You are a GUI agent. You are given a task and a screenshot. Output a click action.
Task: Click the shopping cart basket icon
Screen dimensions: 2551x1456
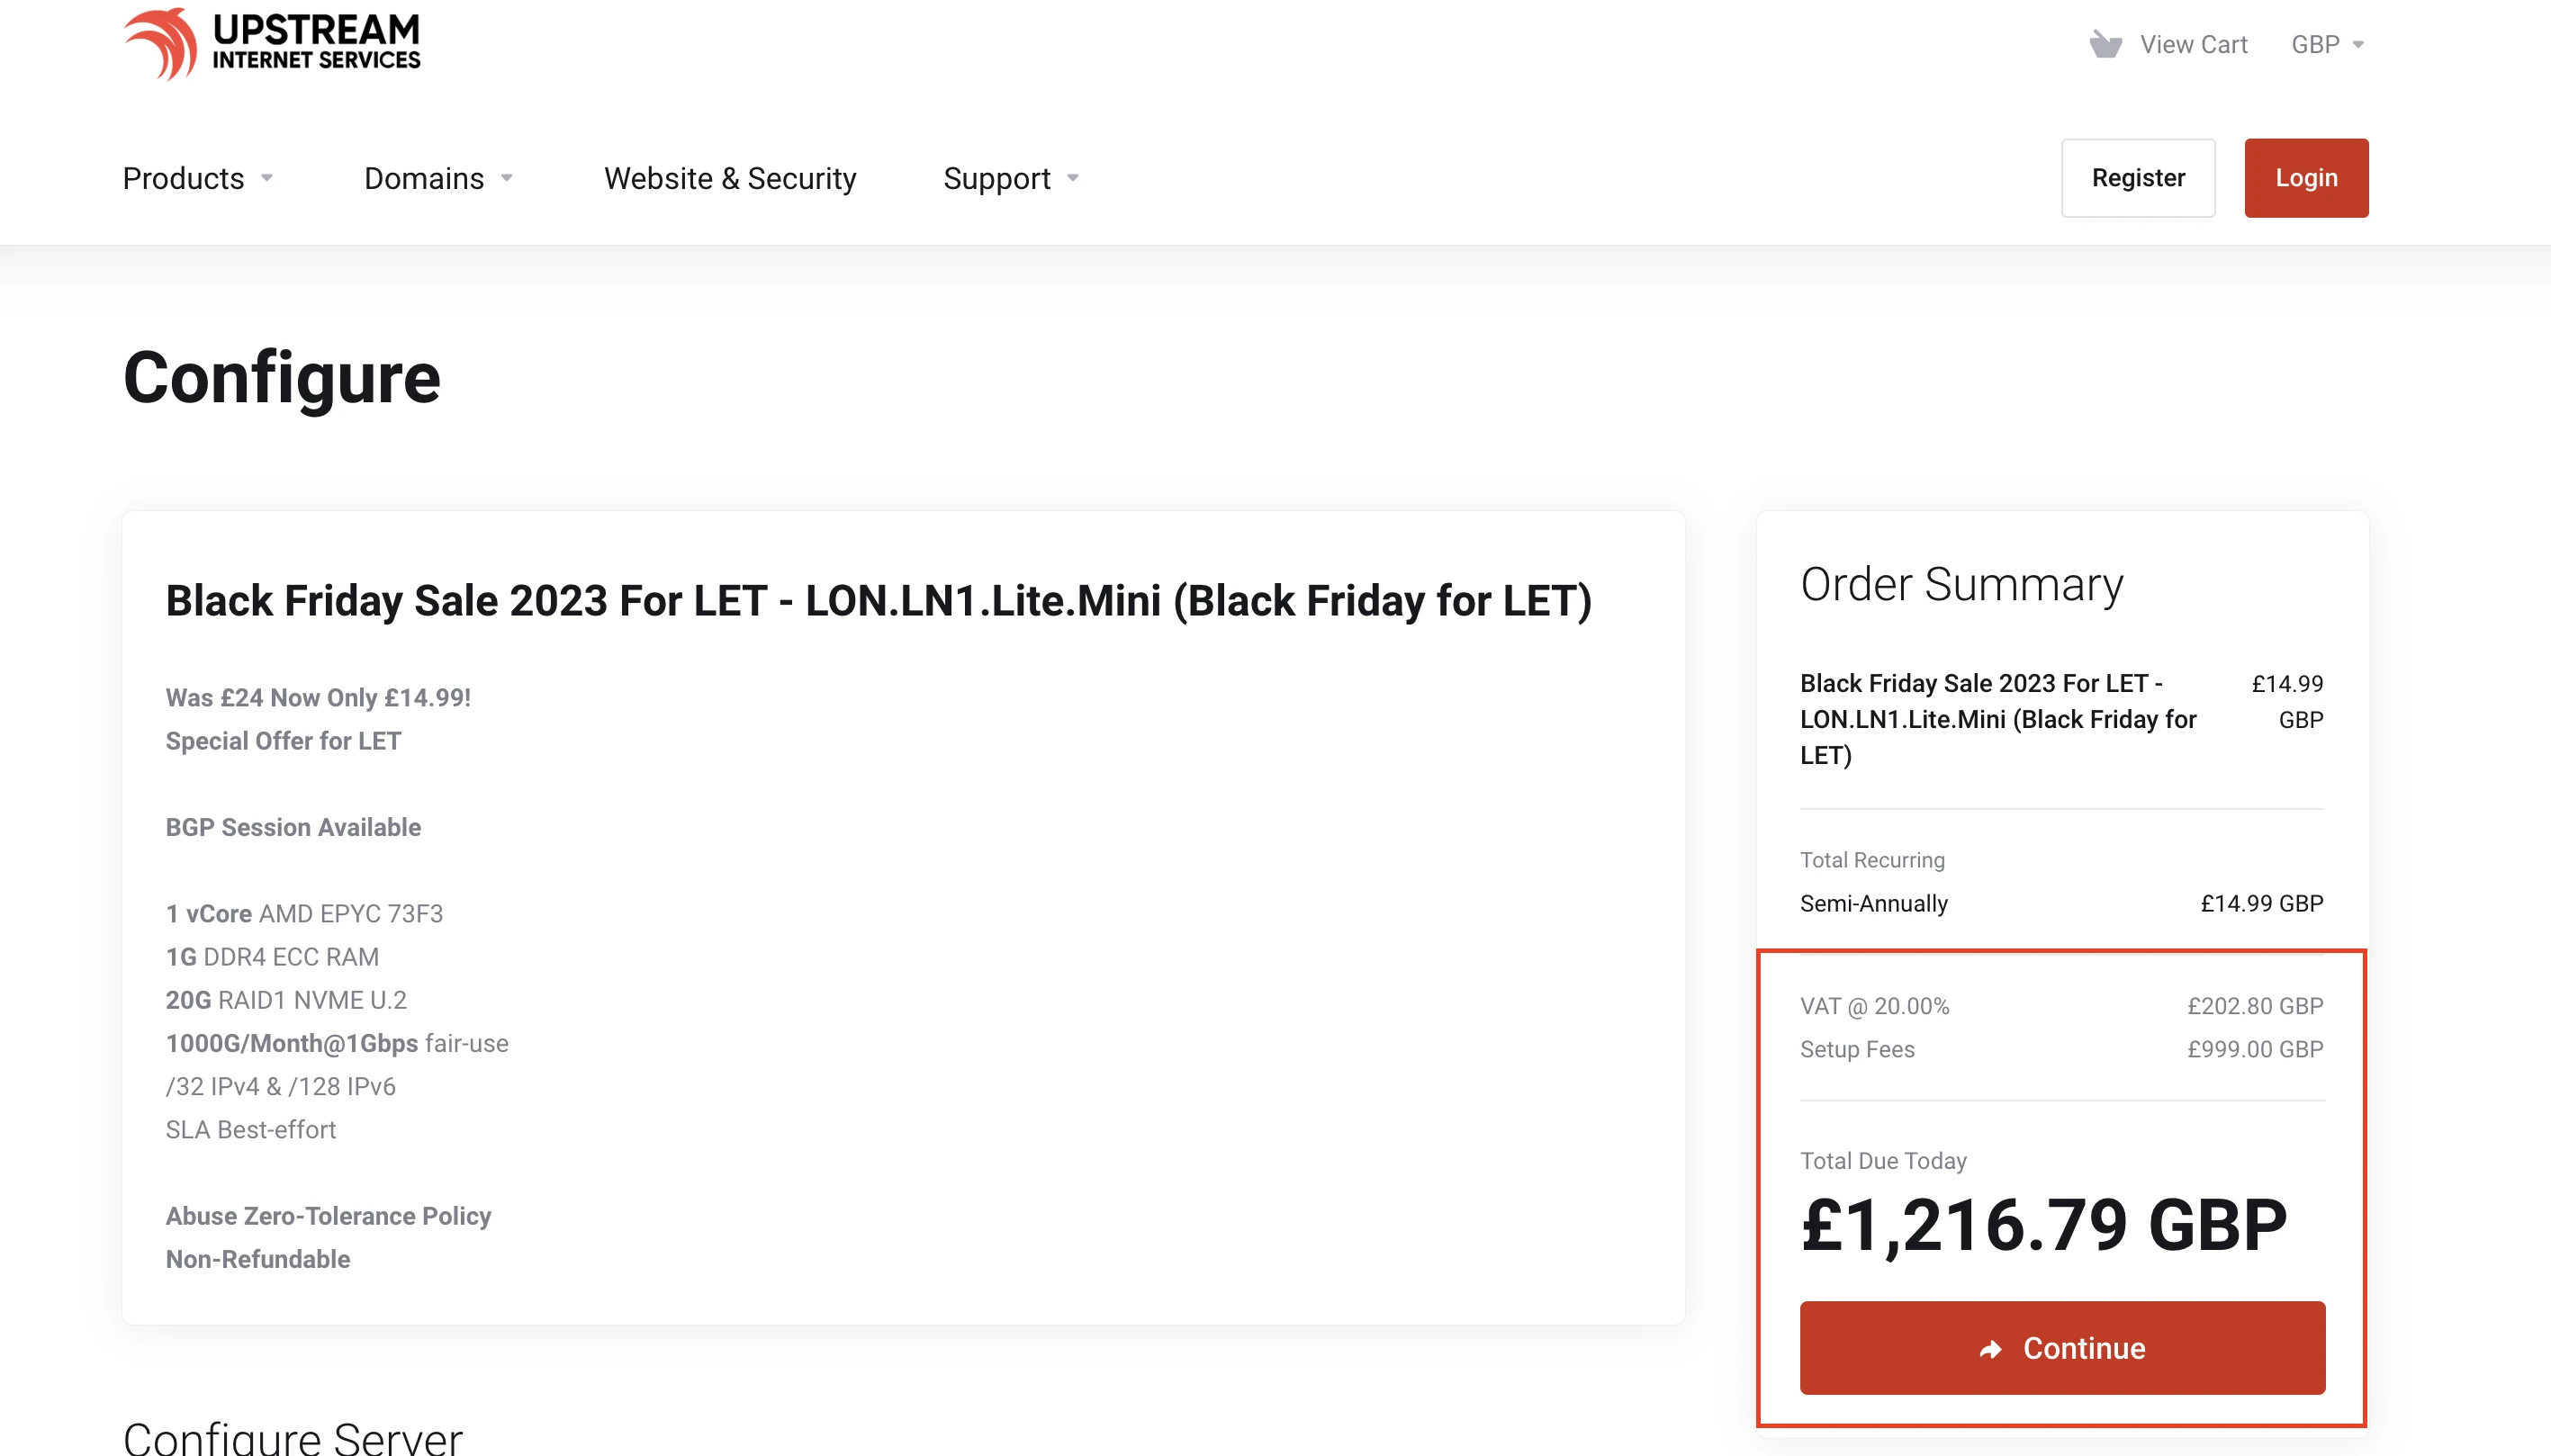[2105, 44]
